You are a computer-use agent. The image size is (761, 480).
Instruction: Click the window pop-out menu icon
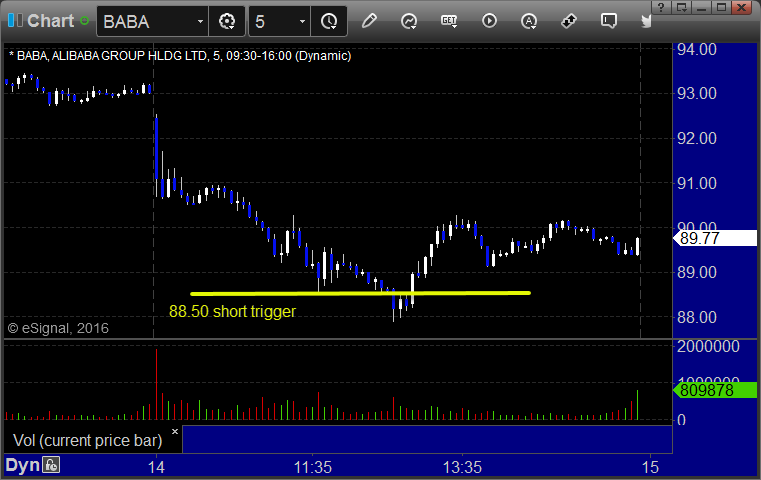tap(681, 7)
